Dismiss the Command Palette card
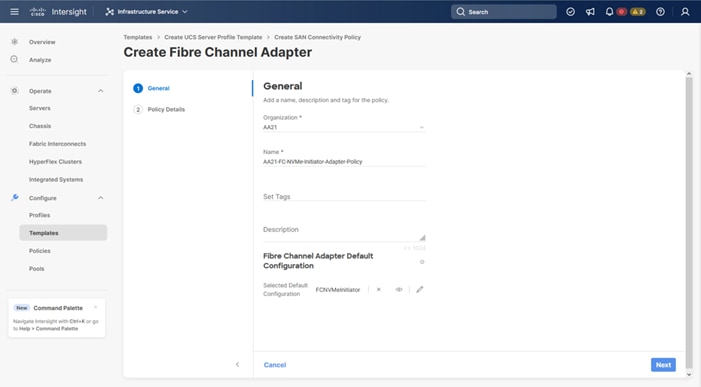 click(96, 307)
